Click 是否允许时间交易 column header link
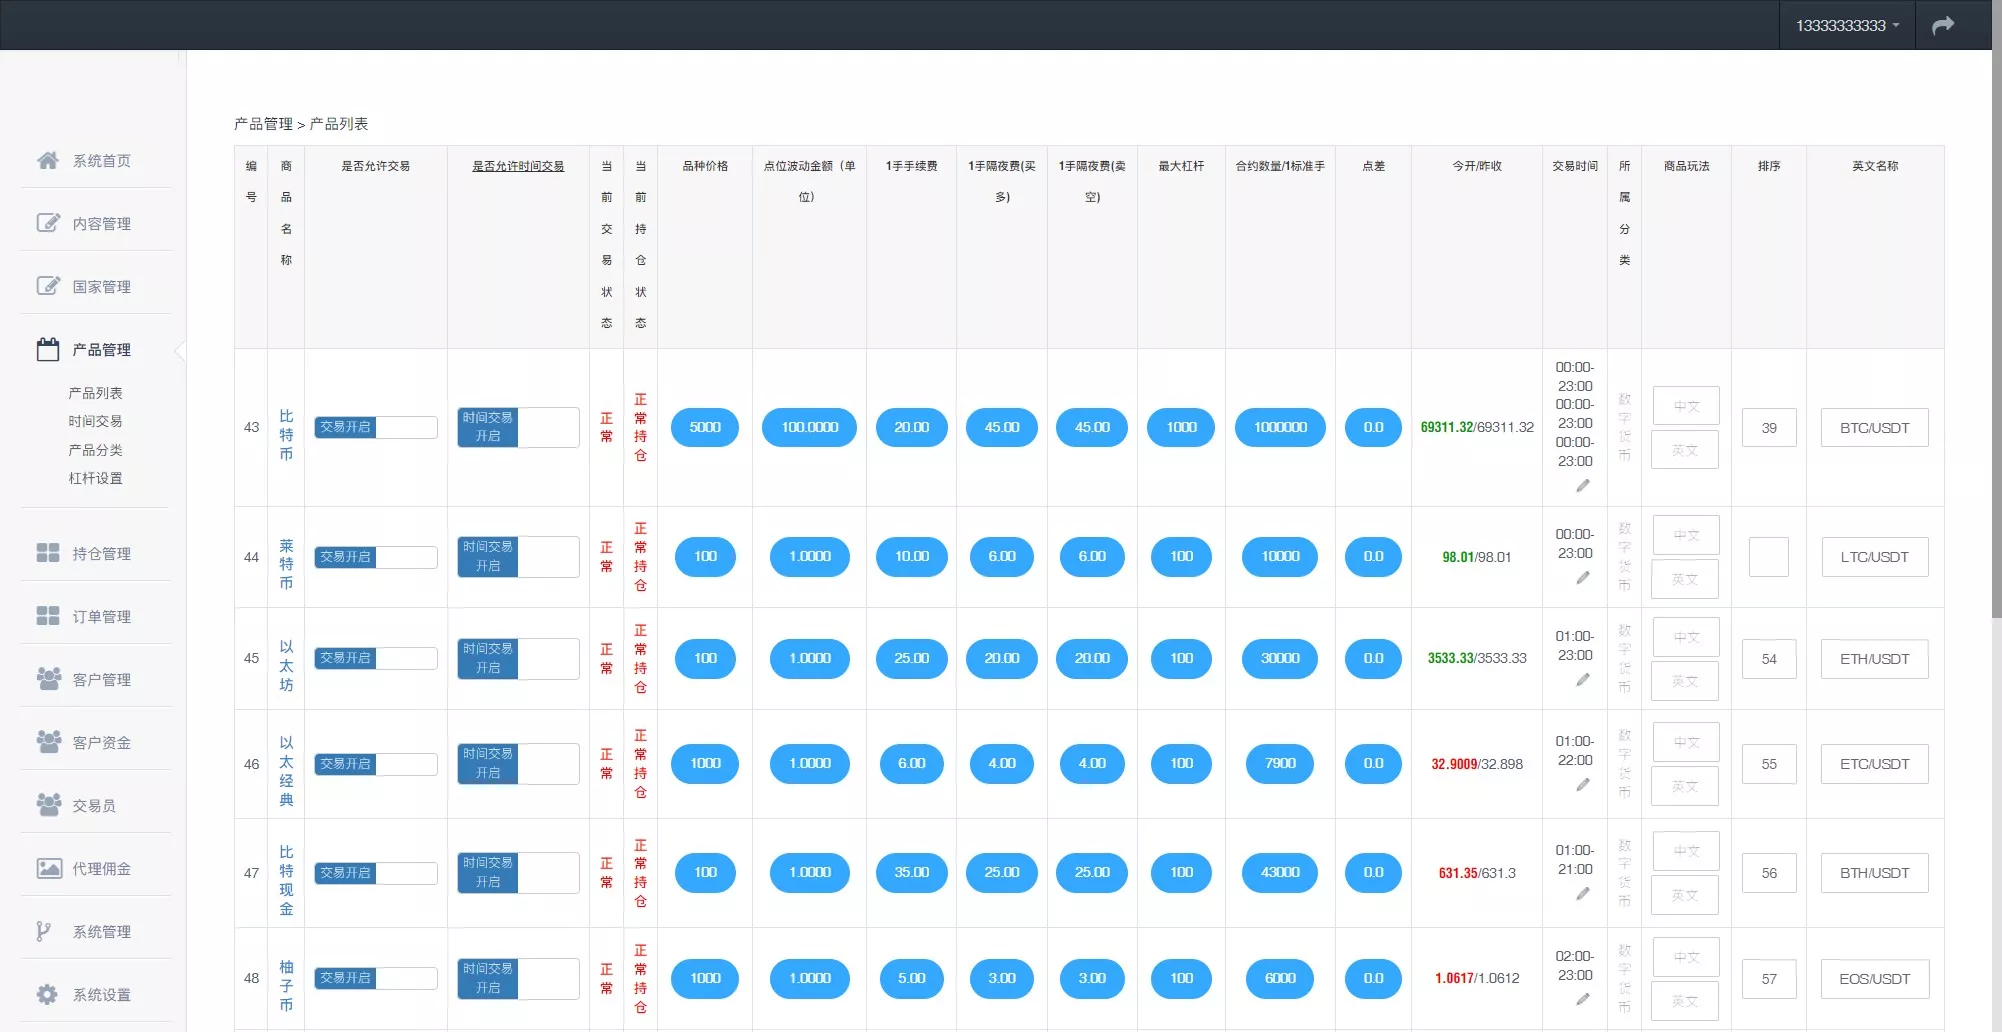This screenshot has height=1032, width=2002. coord(518,166)
